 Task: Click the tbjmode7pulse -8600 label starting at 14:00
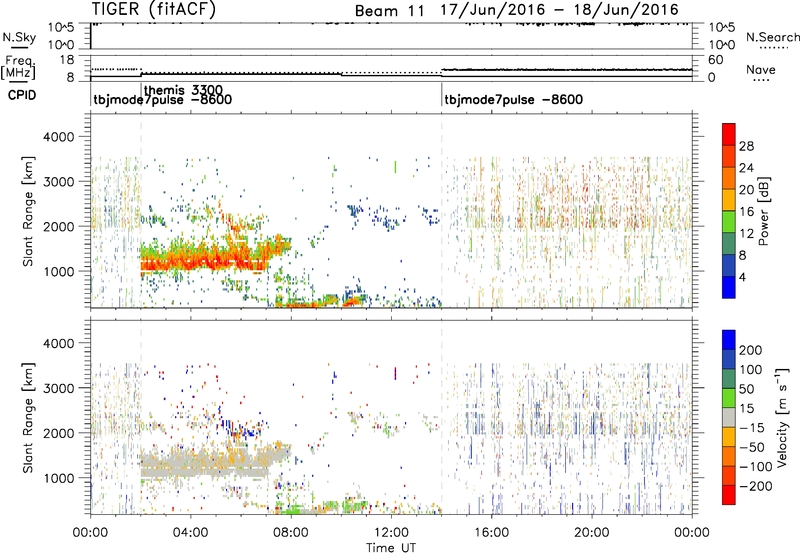click(x=514, y=99)
